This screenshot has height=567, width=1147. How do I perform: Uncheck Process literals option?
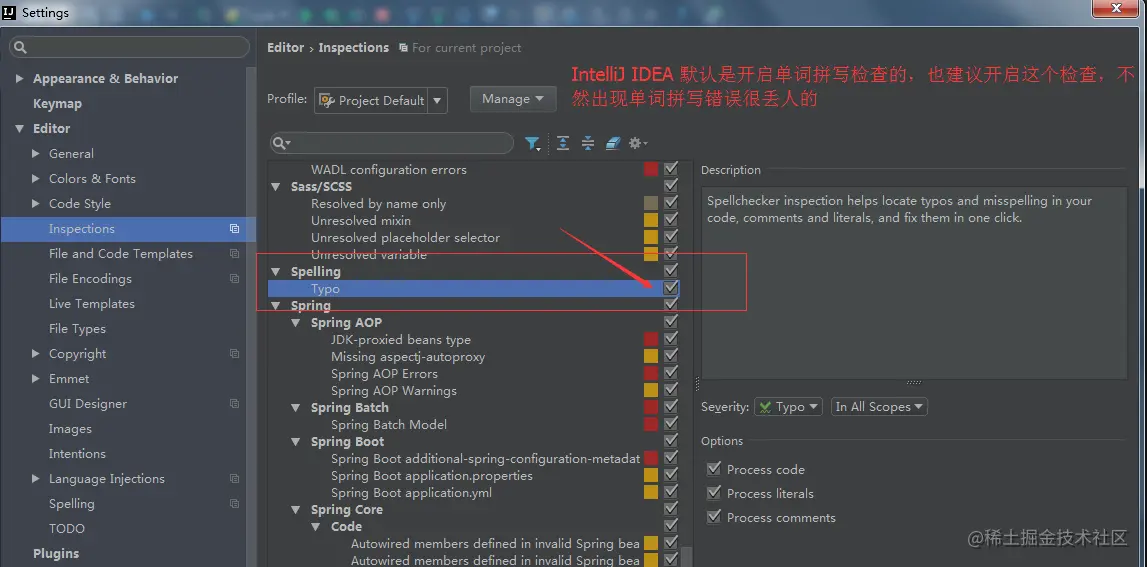(x=714, y=493)
